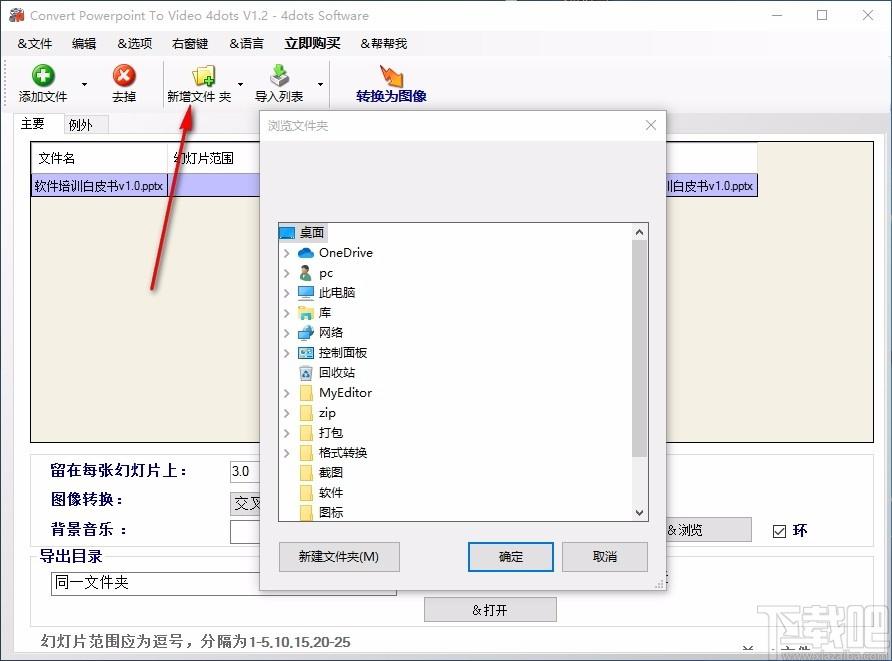Expand the pc node
This screenshot has width=892, height=661.
point(287,273)
